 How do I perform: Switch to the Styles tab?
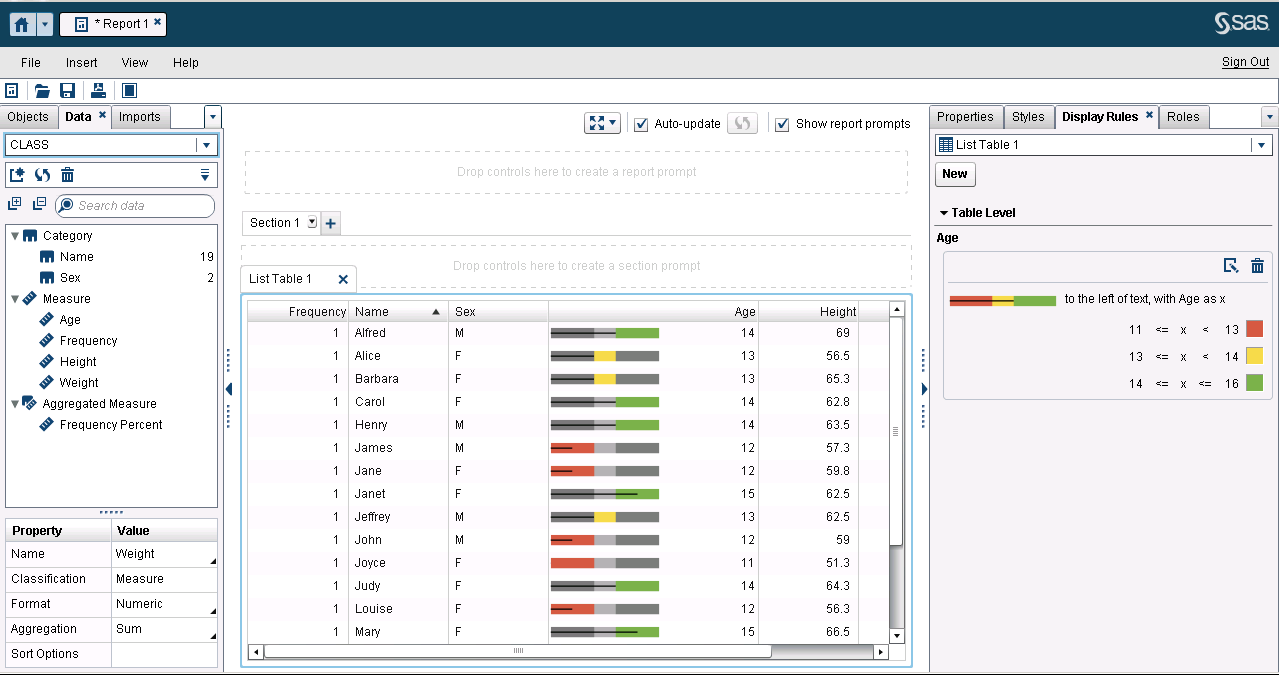(x=1028, y=116)
